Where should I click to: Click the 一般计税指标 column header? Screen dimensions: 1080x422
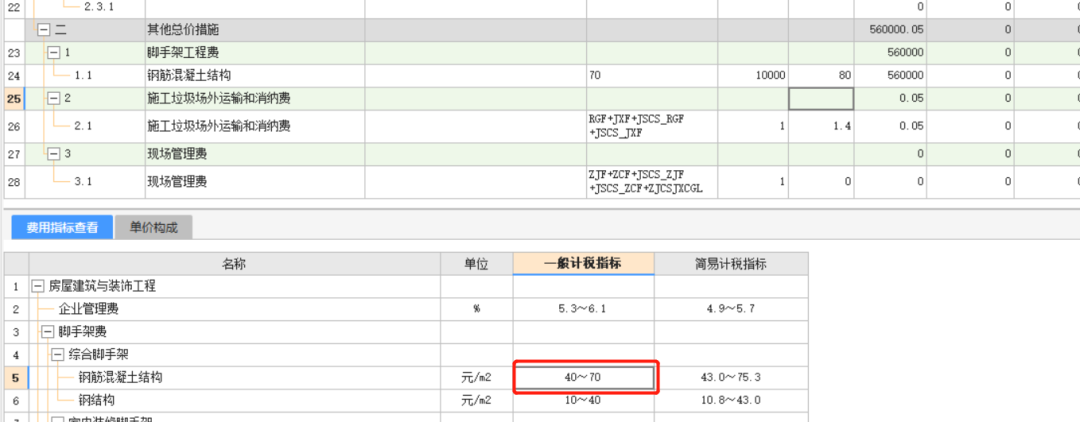click(x=583, y=264)
